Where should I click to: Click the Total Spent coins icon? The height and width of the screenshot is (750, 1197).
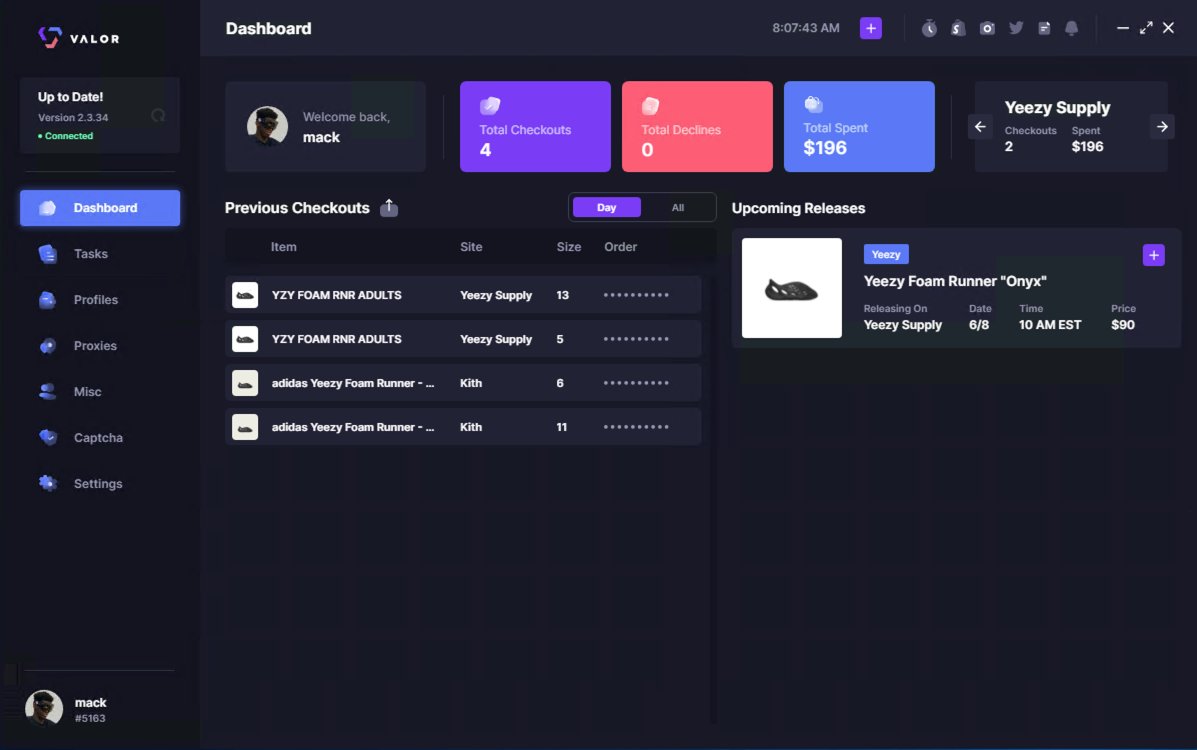click(x=813, y=104)
